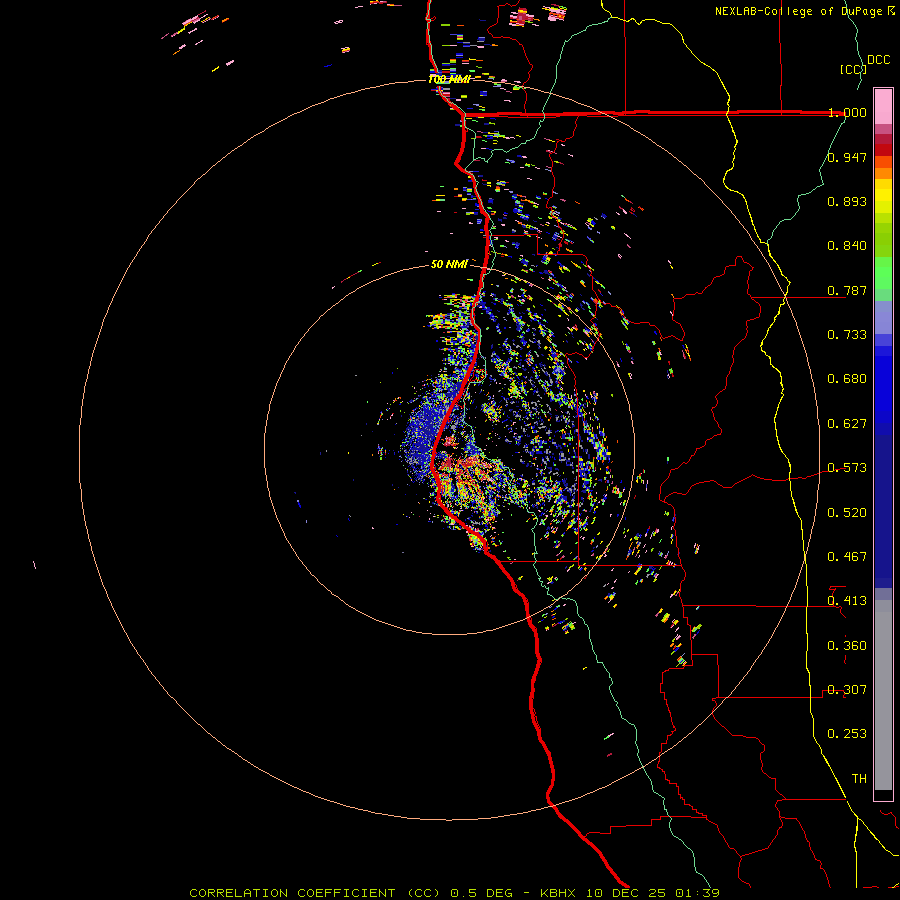Select the 1.000 legend value
This screenshot has width=900, height=900.
(x=847, y=112)
